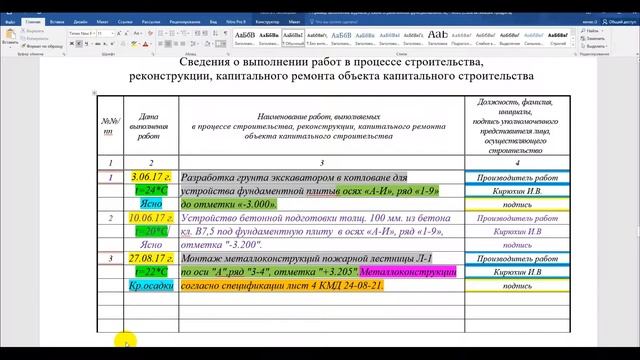The image size is (640, 360).
Task: Open the Font dialog launcher
Action: coord(153,54)
